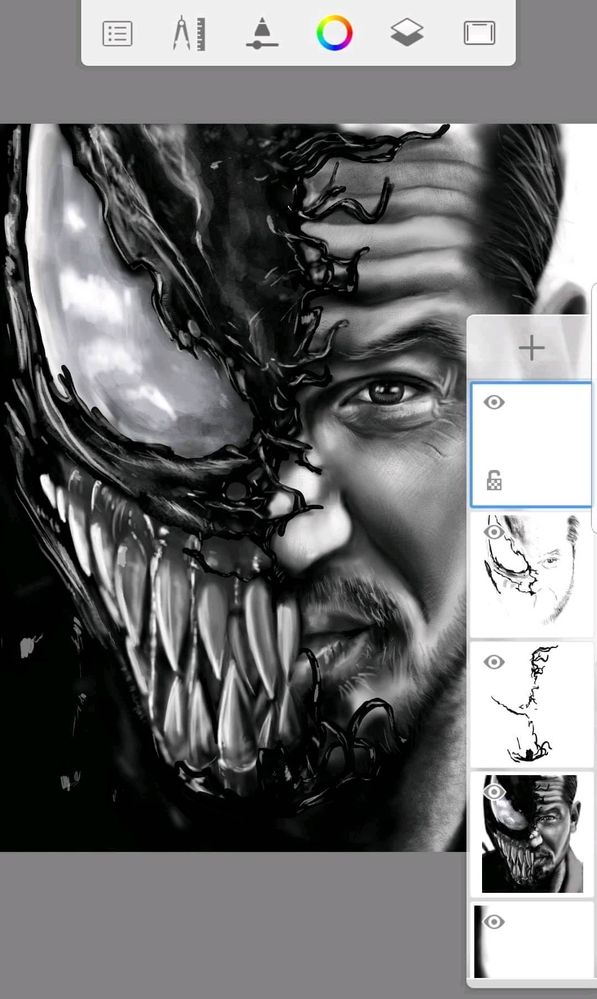Hide the black tendrils line layer
The image size is (597, 999).
click(494, 662)
